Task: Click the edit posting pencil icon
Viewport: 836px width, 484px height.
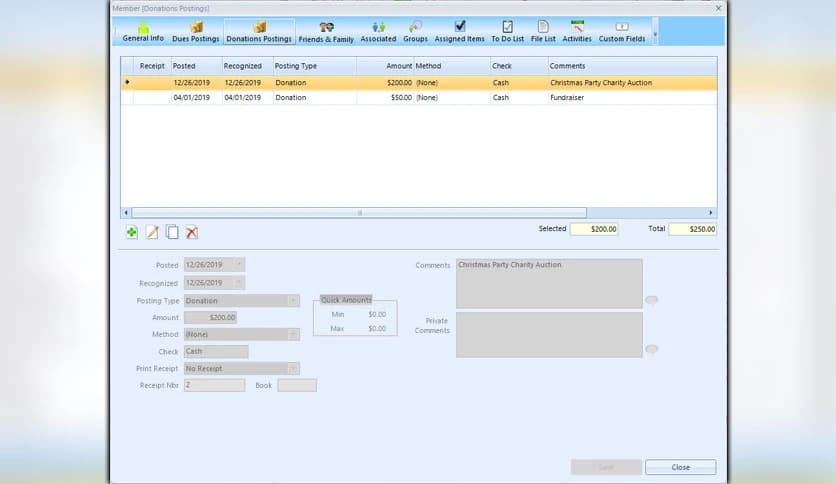Action: (x=152, y=232)
